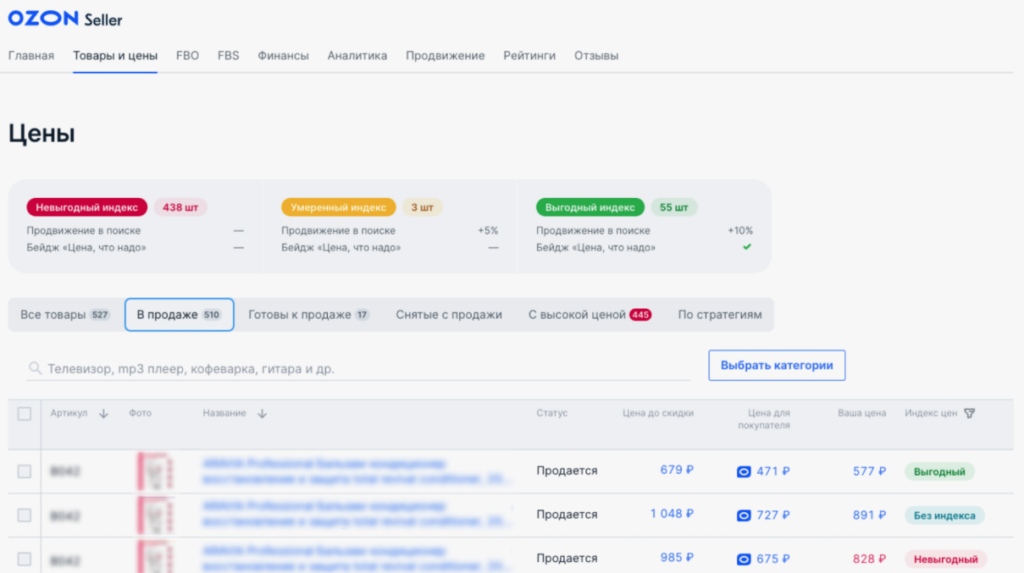Switch to the Снятые с продажи tab
This screenshot has width=1024, height=573.
tap(449, 314)
